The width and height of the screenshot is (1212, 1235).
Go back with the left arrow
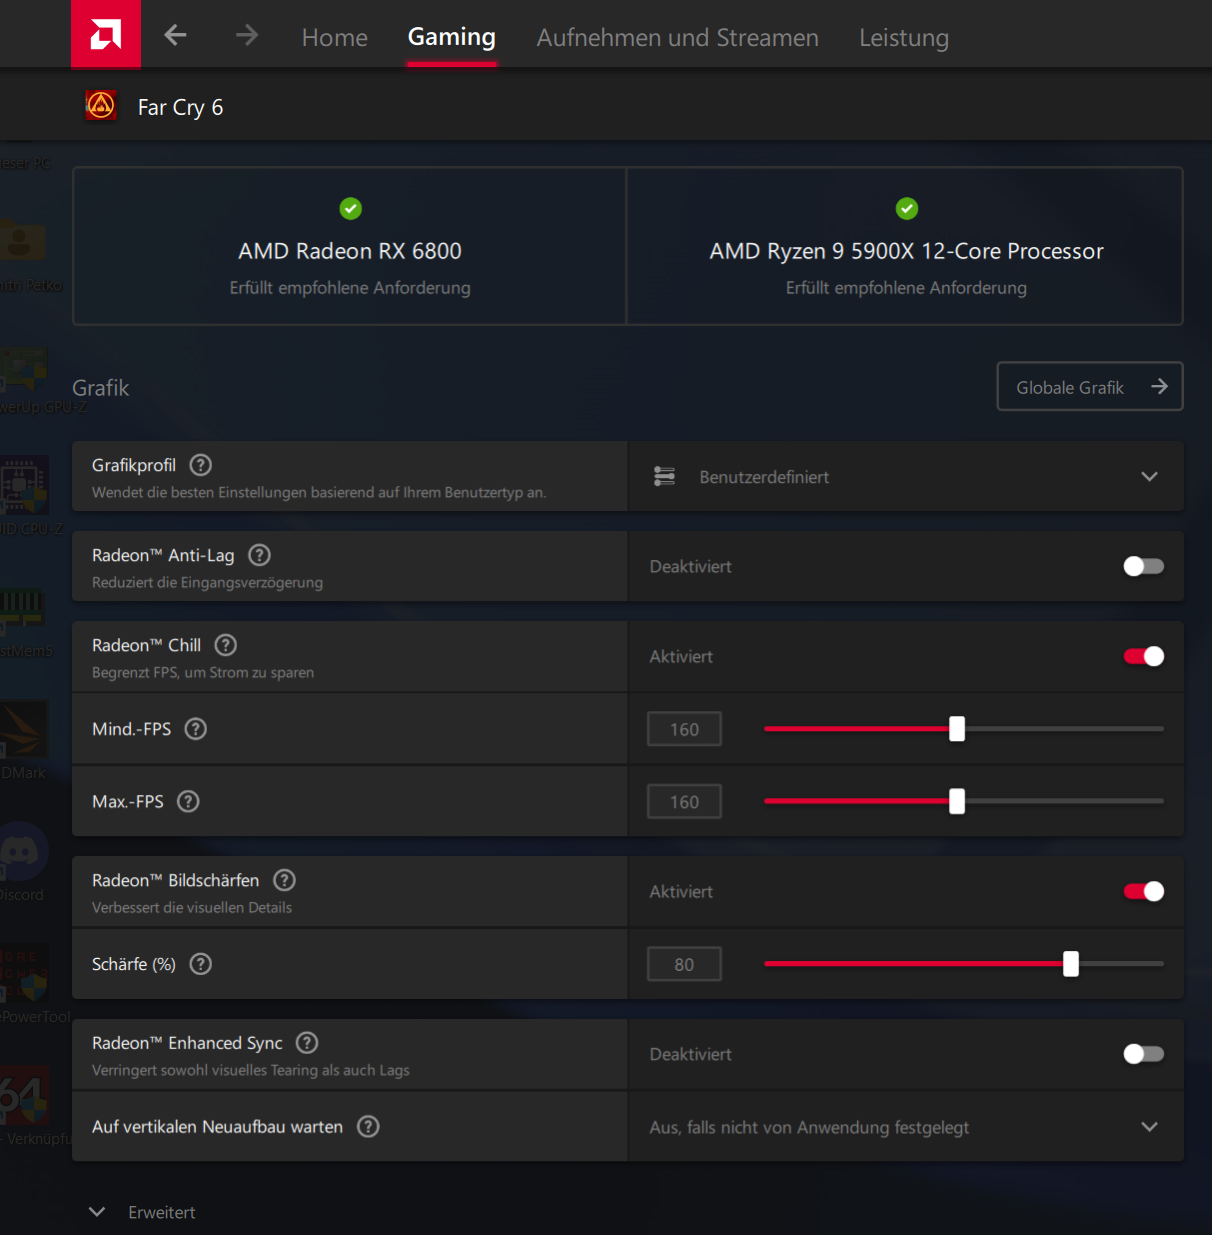(x=175, y=36)
